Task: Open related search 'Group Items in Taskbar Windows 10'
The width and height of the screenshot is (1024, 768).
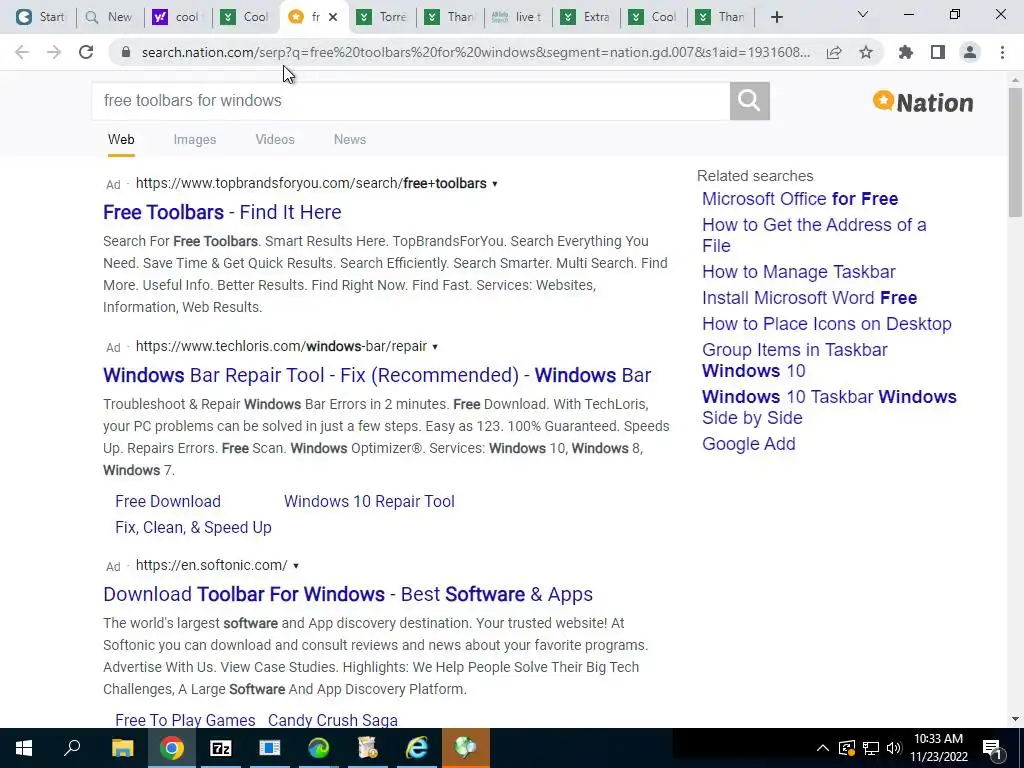Action: pos(795,360)
